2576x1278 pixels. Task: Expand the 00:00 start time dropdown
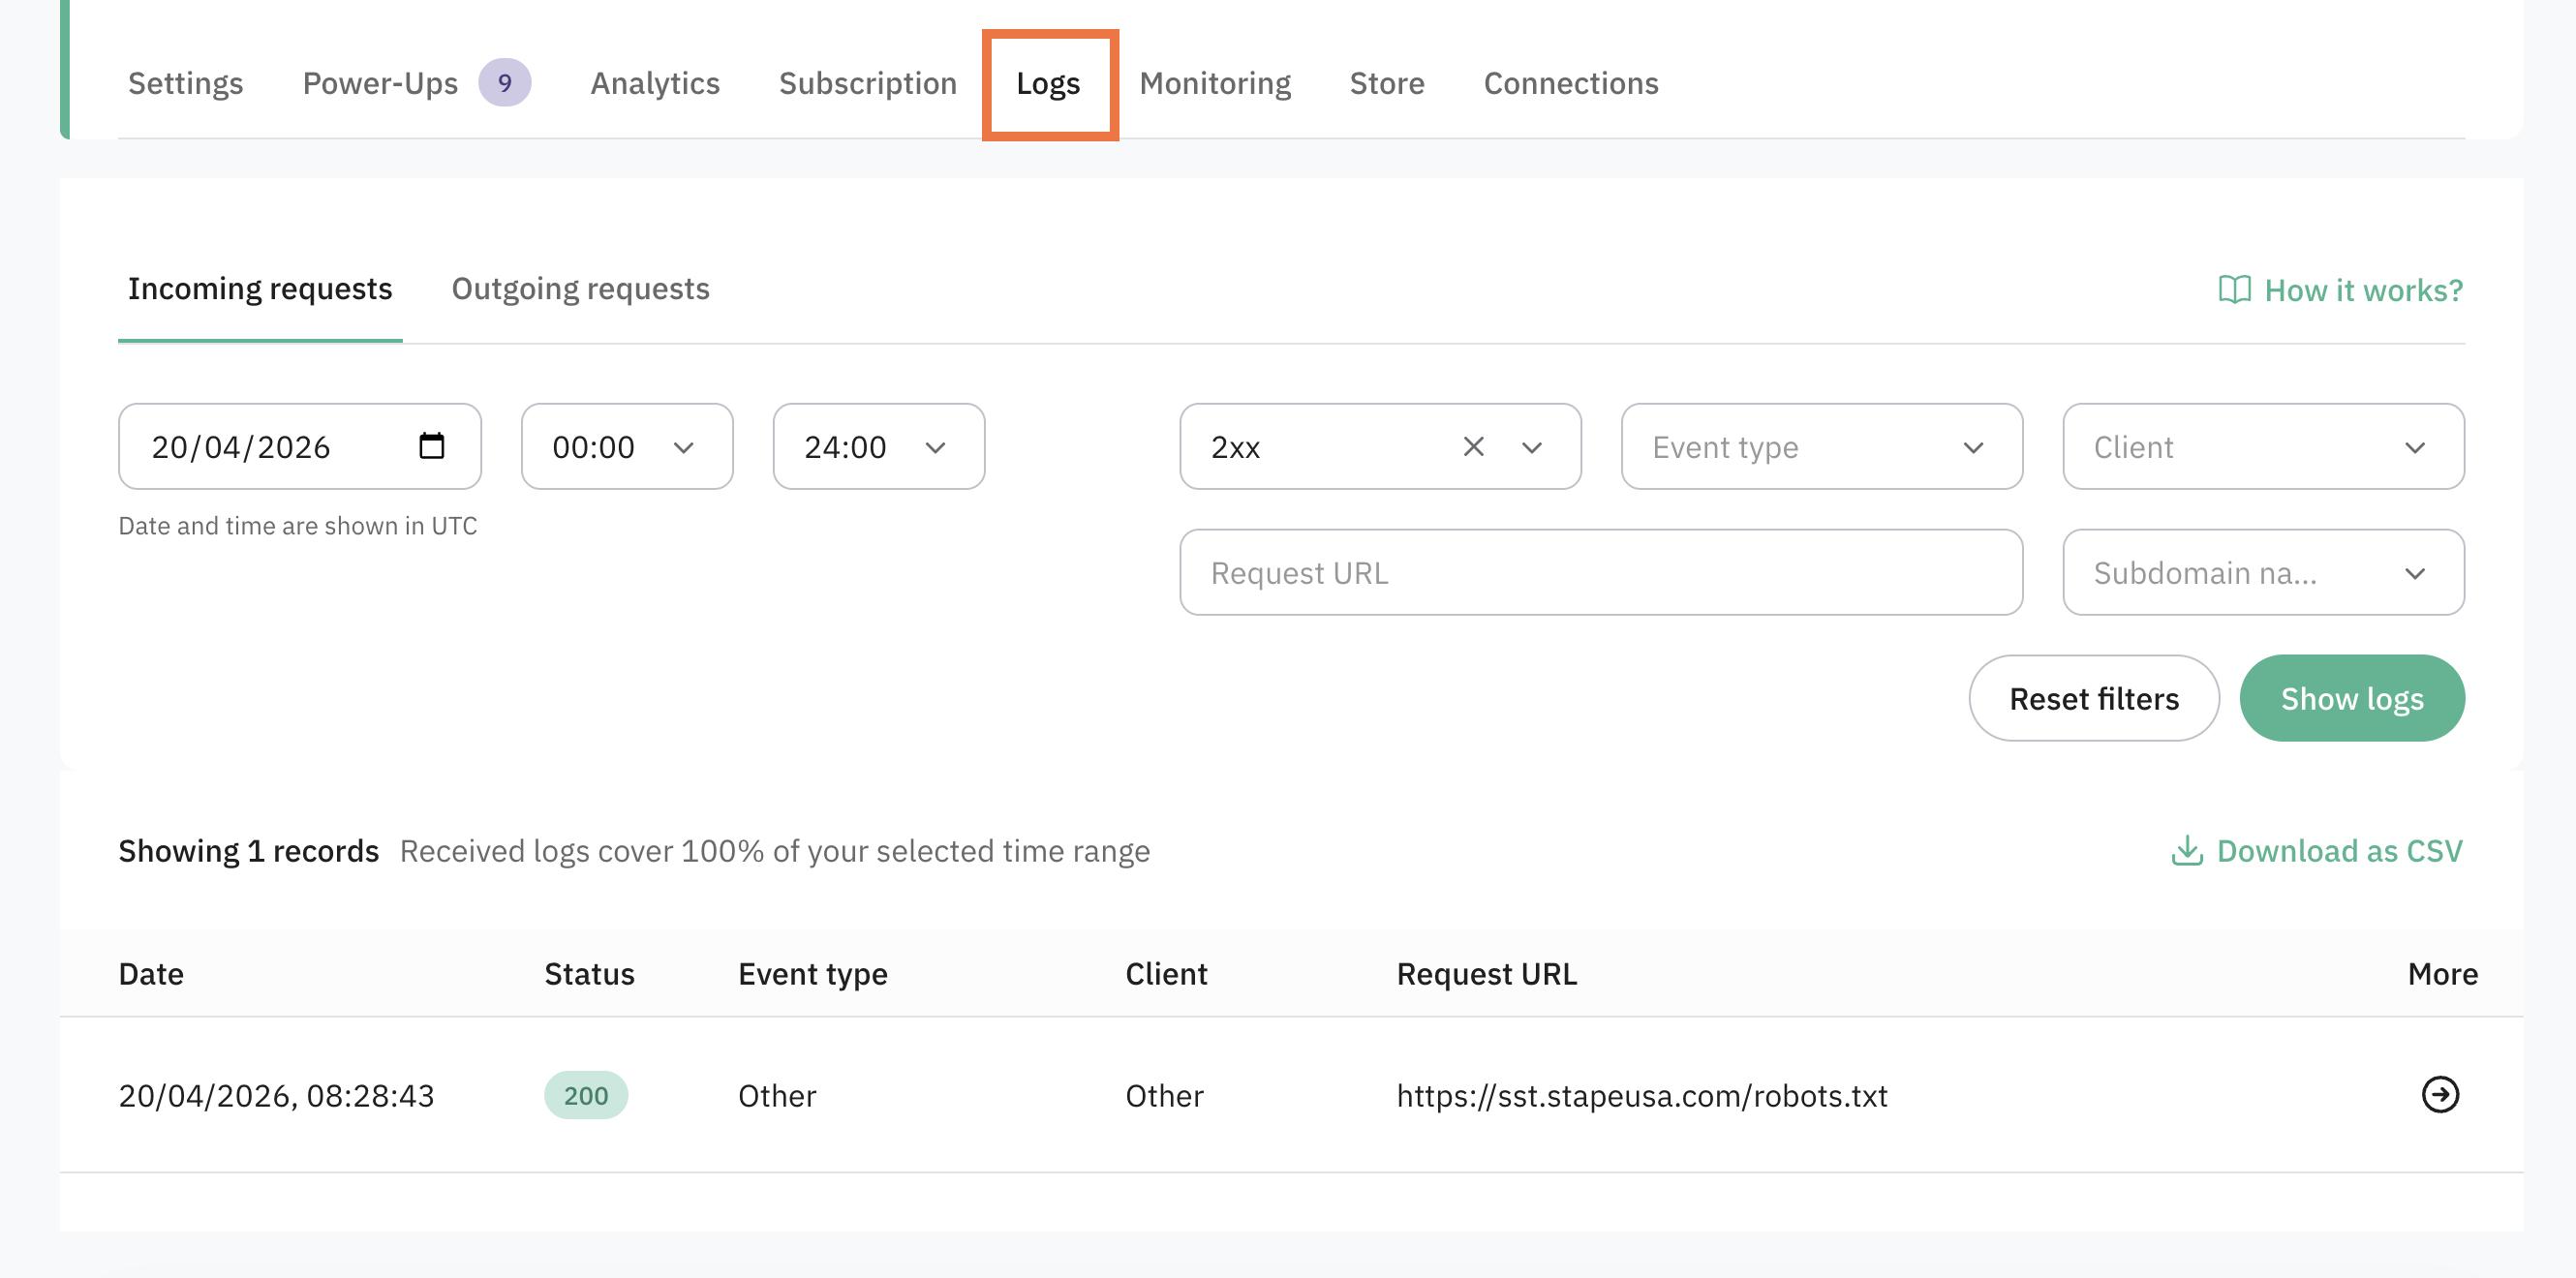627,446
